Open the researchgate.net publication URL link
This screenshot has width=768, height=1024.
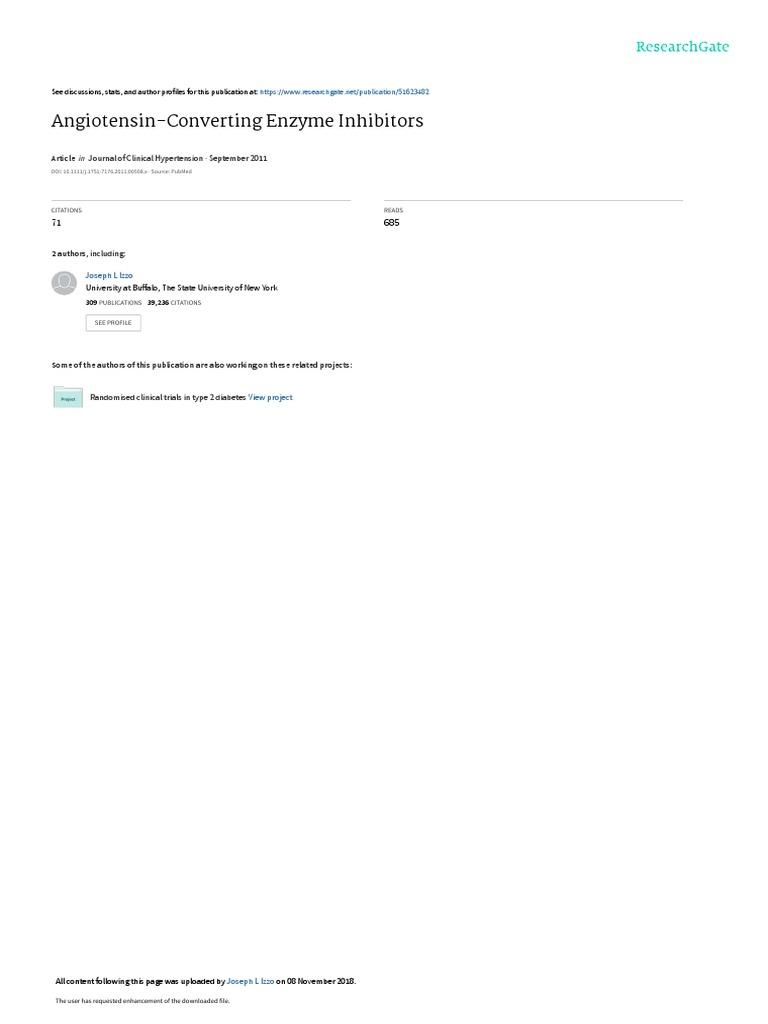(x=344, y=92)
